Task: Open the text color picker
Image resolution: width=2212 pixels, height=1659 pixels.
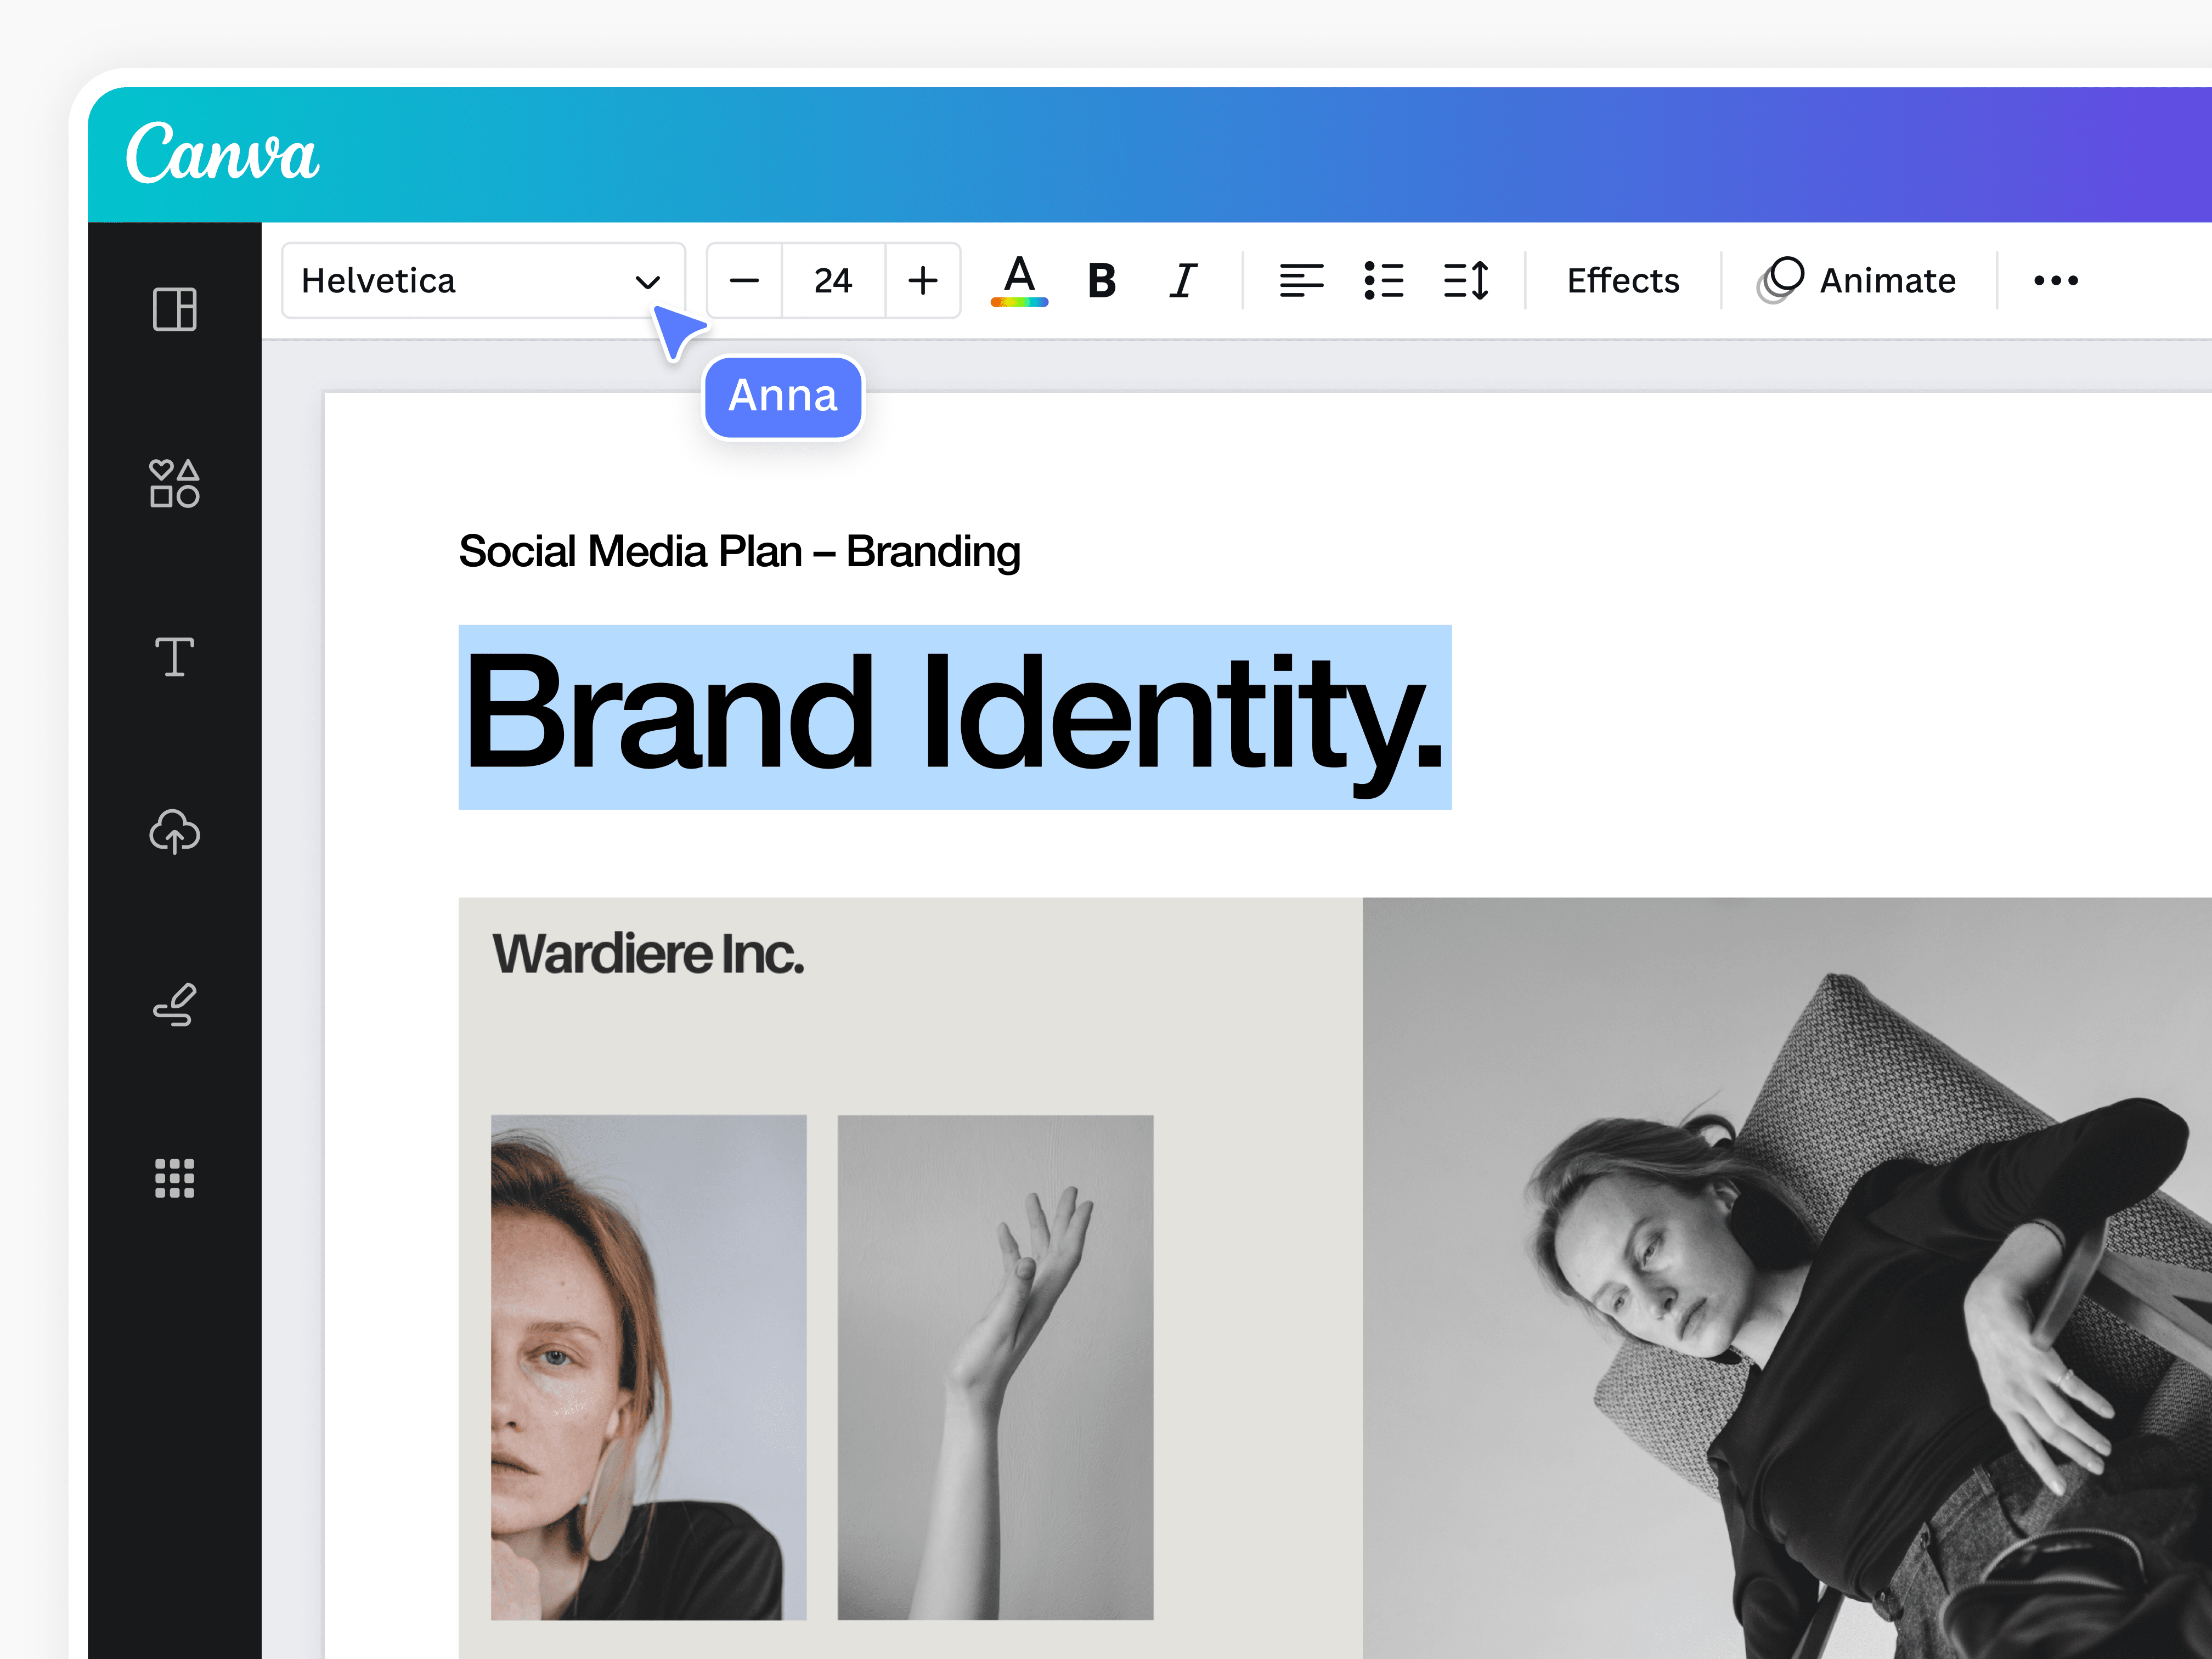Action: coord(1019,281)
